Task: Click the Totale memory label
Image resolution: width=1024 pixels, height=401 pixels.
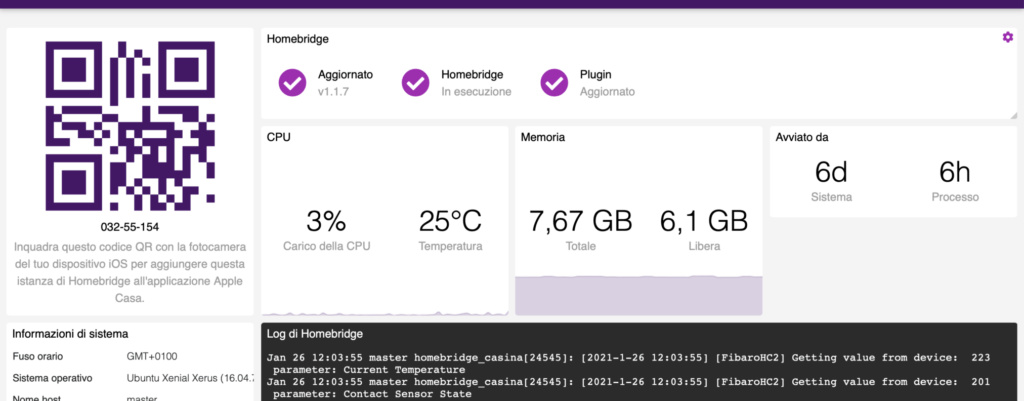Action: [581, 247]
